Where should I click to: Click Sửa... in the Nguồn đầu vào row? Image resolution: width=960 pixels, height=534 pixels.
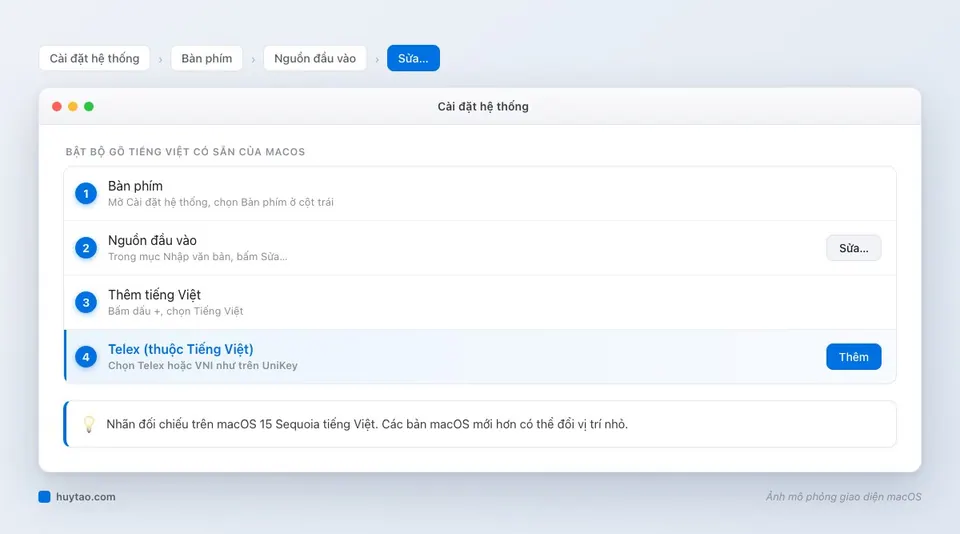pyautogui.click(x=853, y=248)
